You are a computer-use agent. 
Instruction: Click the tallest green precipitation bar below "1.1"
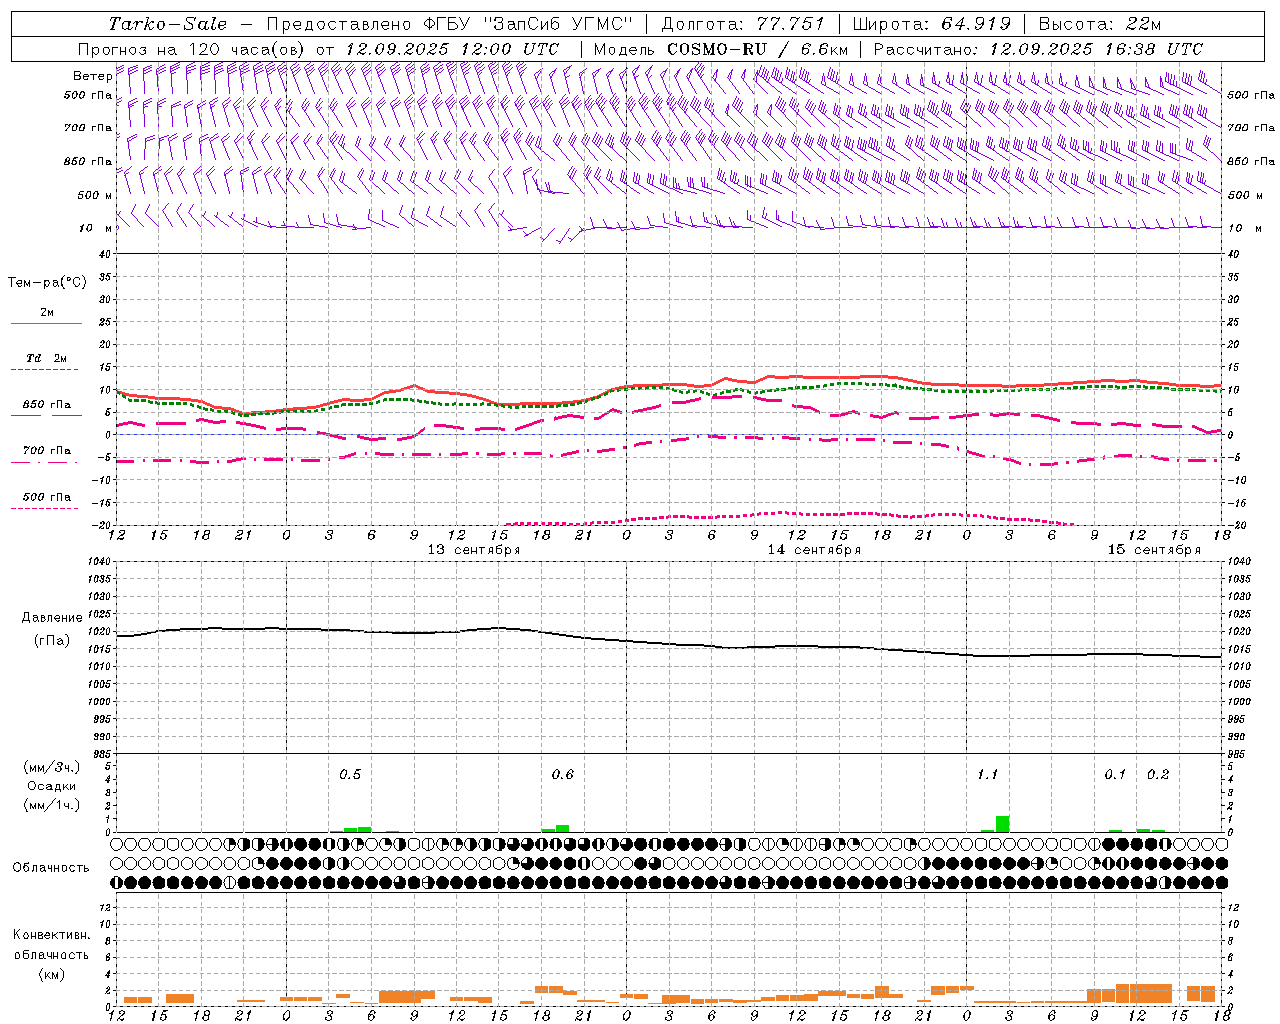pyautogui.click(x=1002, y=824)
